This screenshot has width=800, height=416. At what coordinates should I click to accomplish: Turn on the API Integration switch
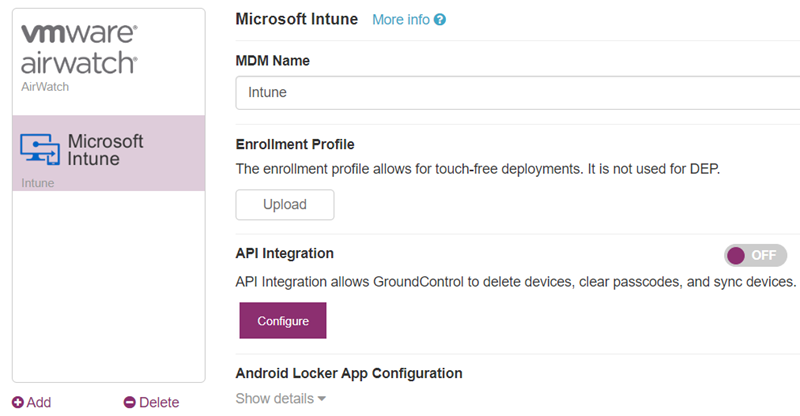tap(755, 255)
